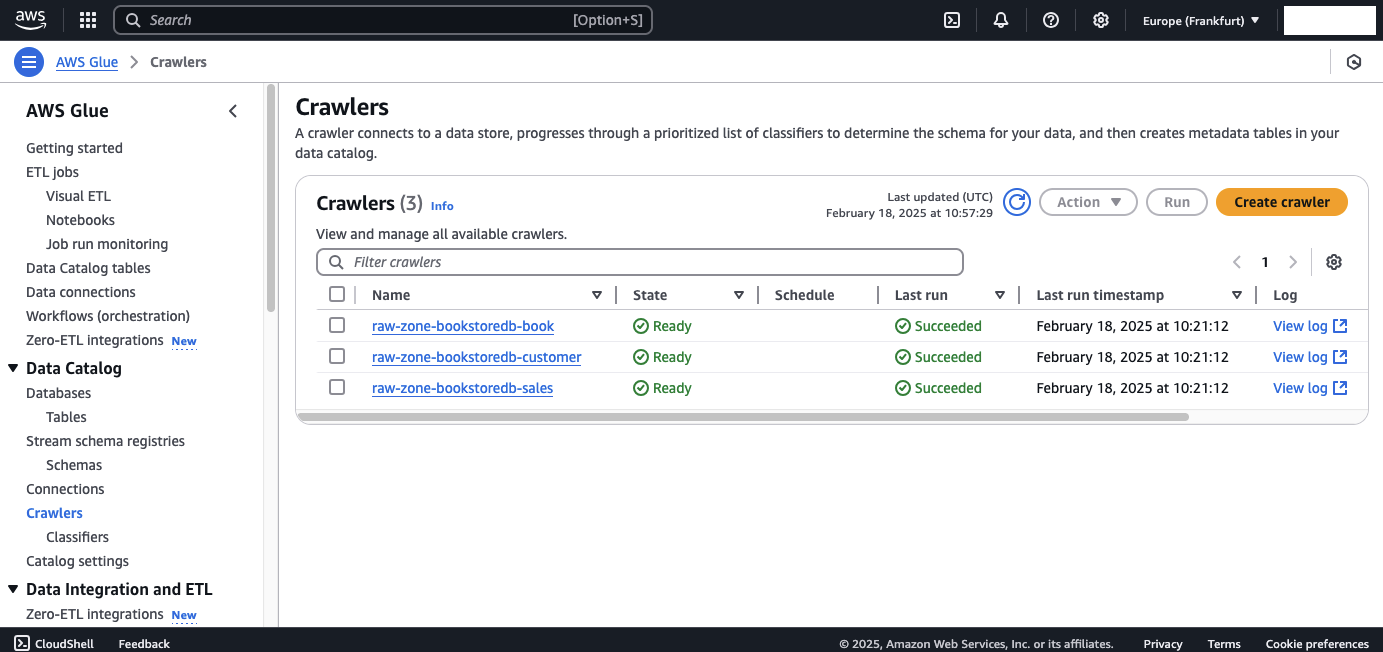Refresh the crawlers list
The image size is (1383, 652).
tap(1017, 201)
